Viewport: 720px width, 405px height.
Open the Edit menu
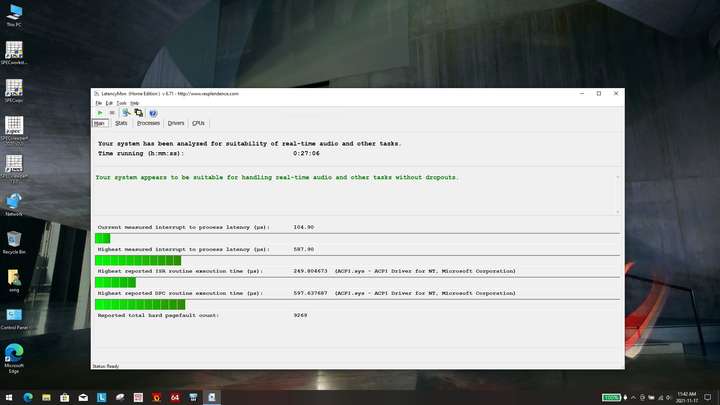(x=109, y=103)
